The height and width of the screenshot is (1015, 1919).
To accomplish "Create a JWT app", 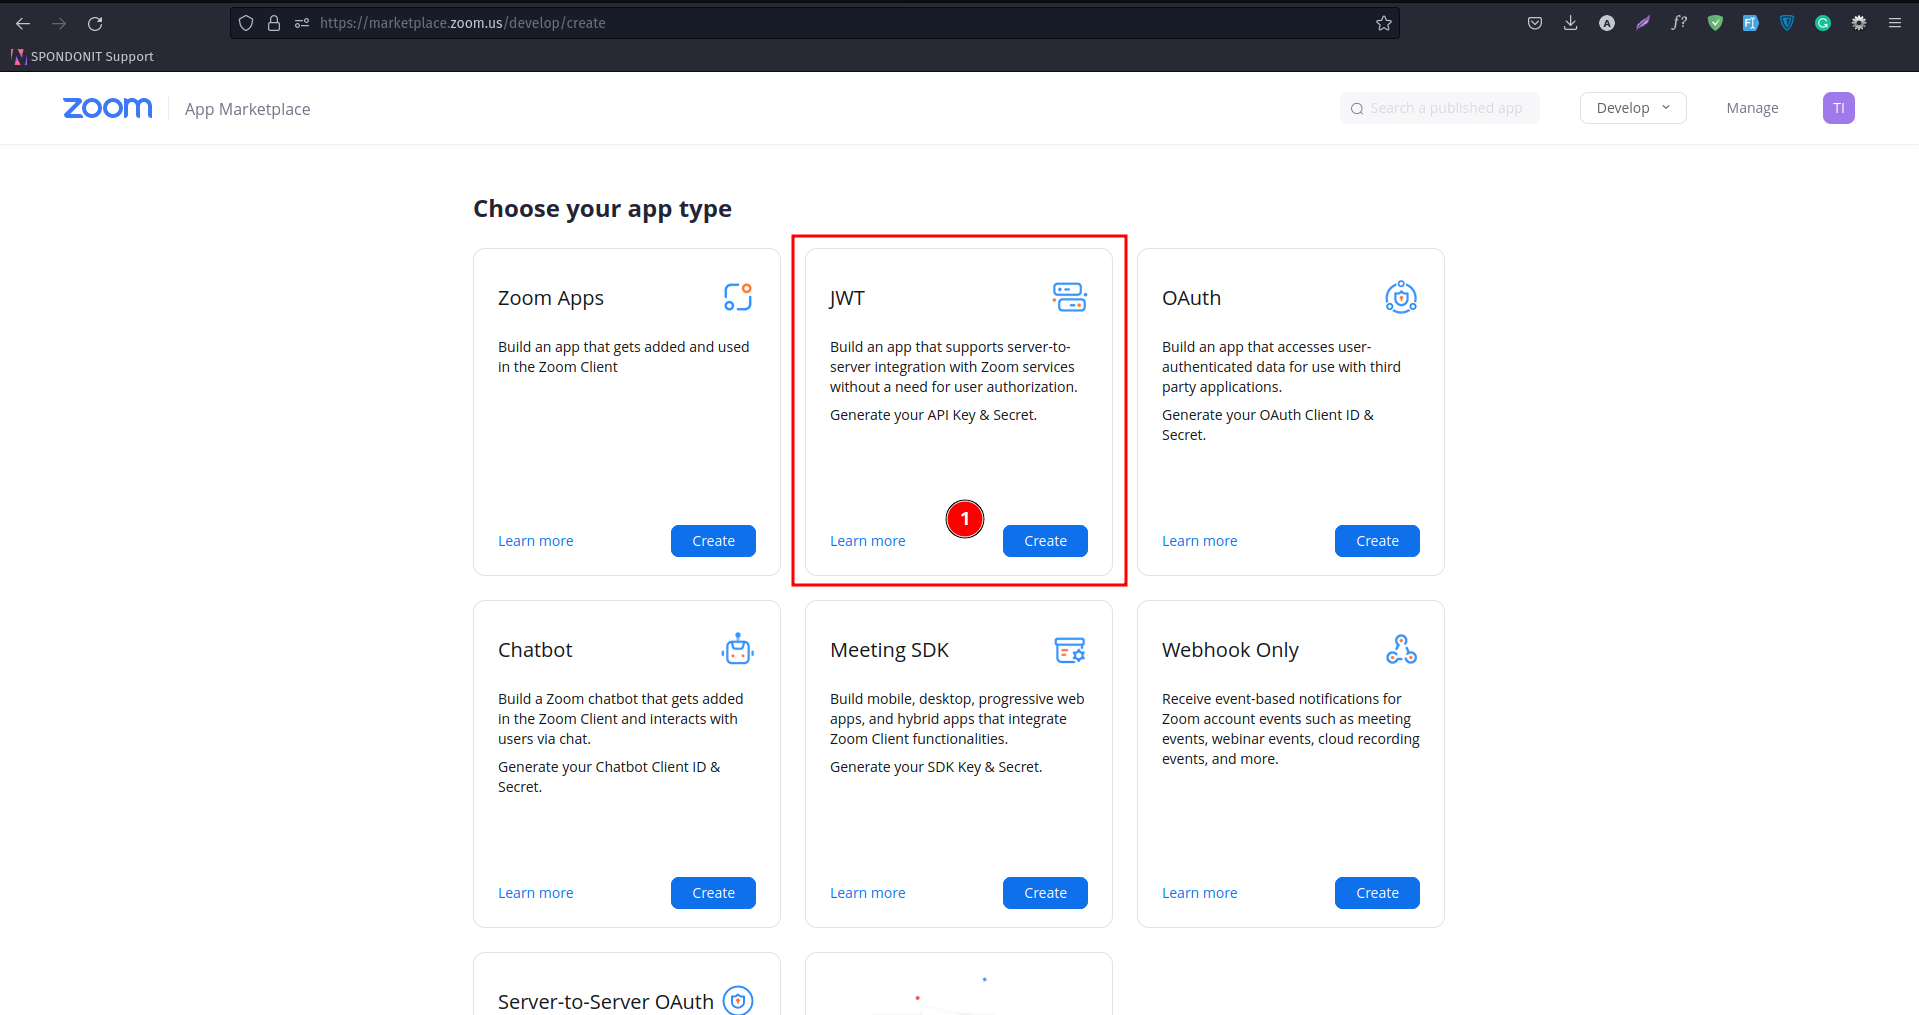I will [1045, 541].
